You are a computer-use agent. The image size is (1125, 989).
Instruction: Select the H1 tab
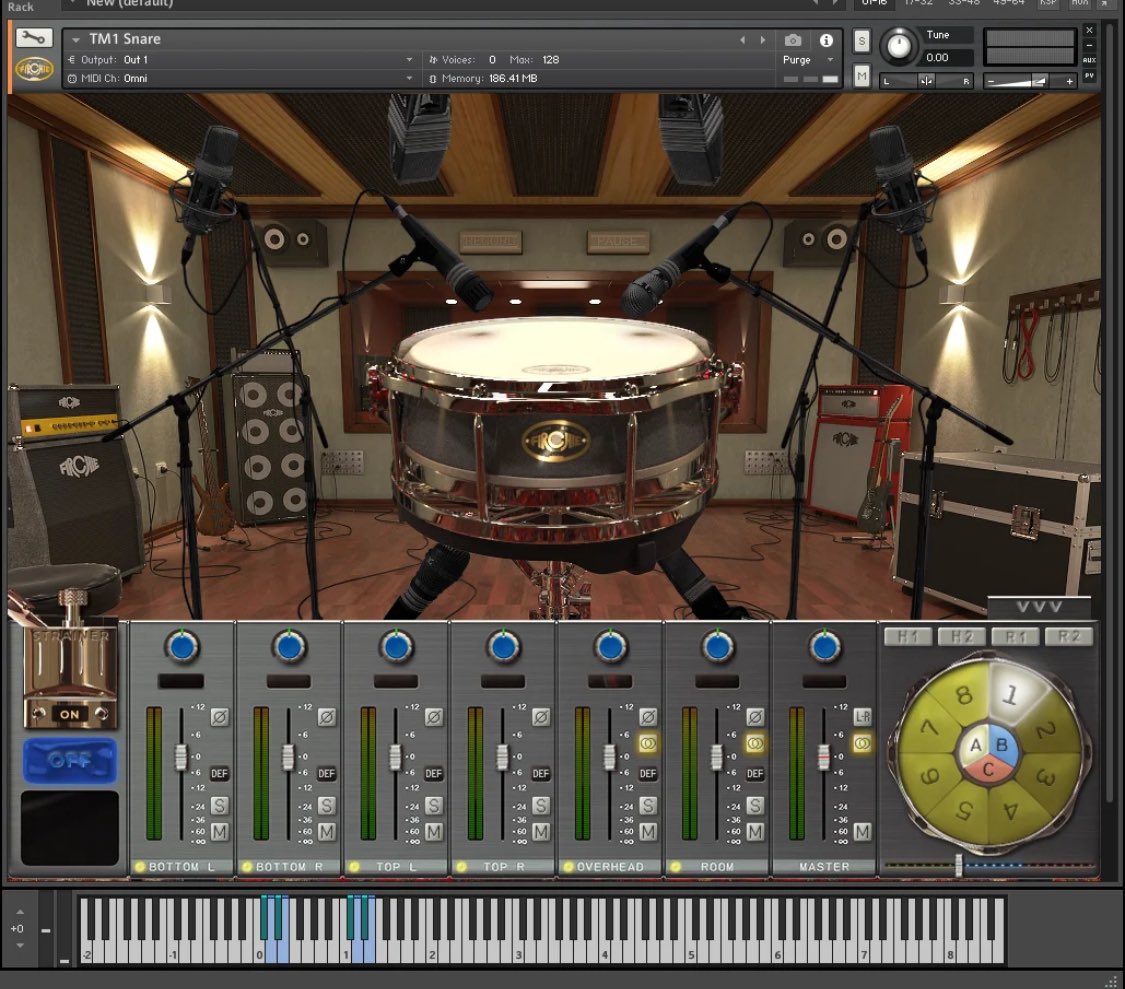[x=908, y=637]
